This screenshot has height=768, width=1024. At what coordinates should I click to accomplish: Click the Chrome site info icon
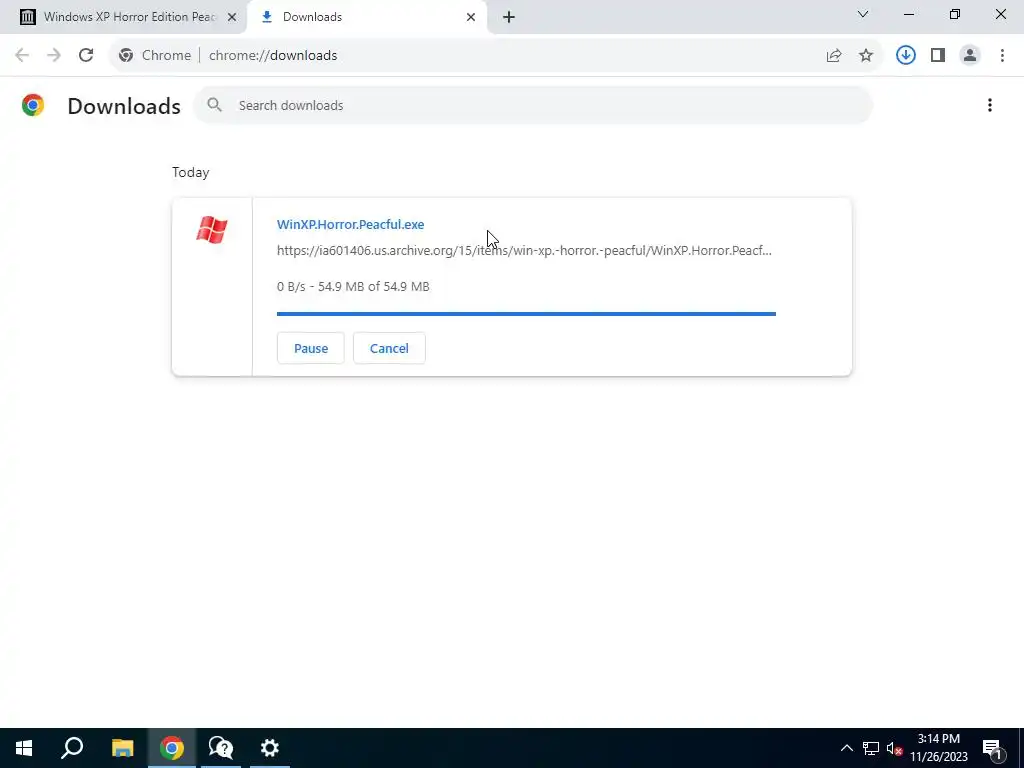[126, 56]
